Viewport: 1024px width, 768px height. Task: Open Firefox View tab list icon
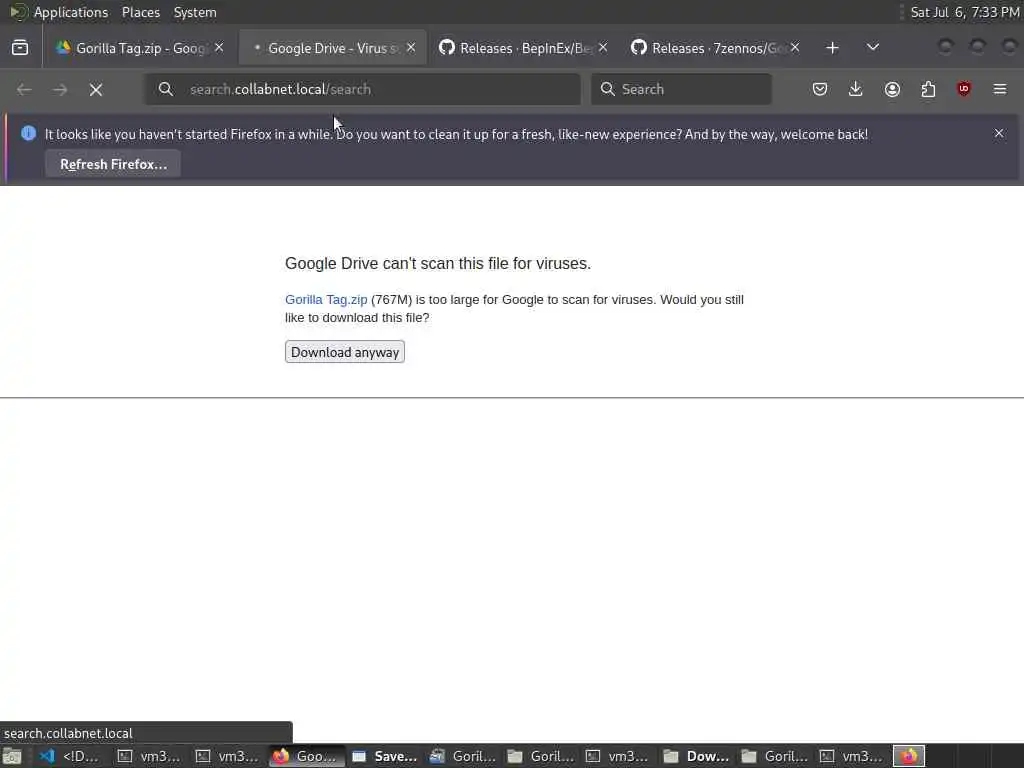[x=20, y=48]
